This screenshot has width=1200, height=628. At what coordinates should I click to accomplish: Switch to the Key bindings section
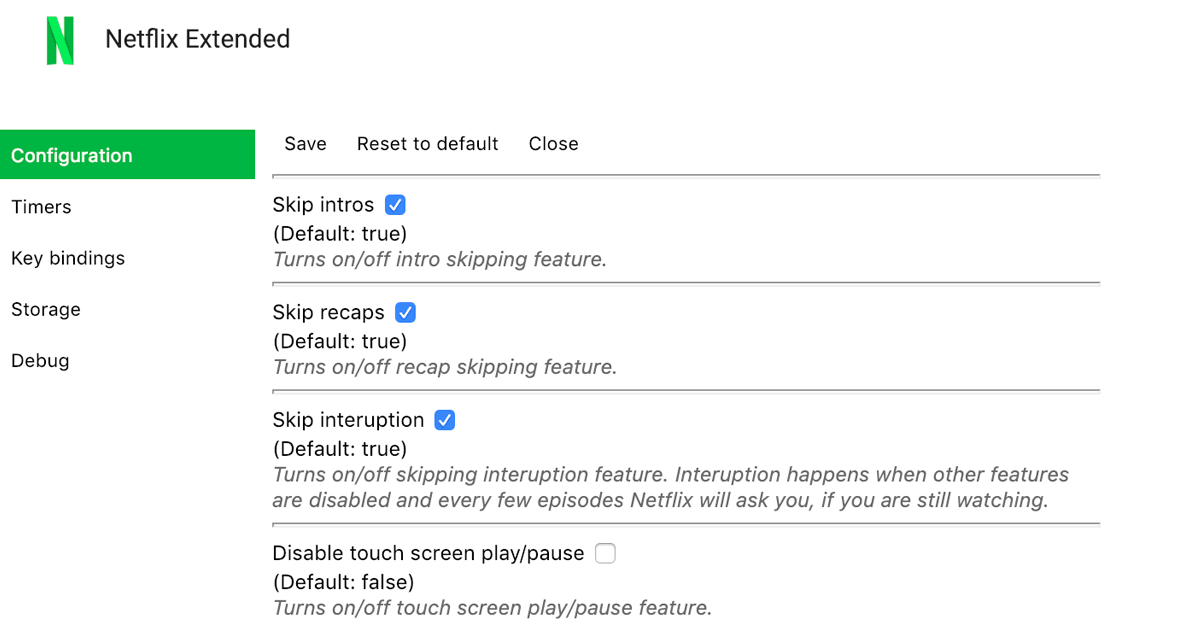(67, 258)
